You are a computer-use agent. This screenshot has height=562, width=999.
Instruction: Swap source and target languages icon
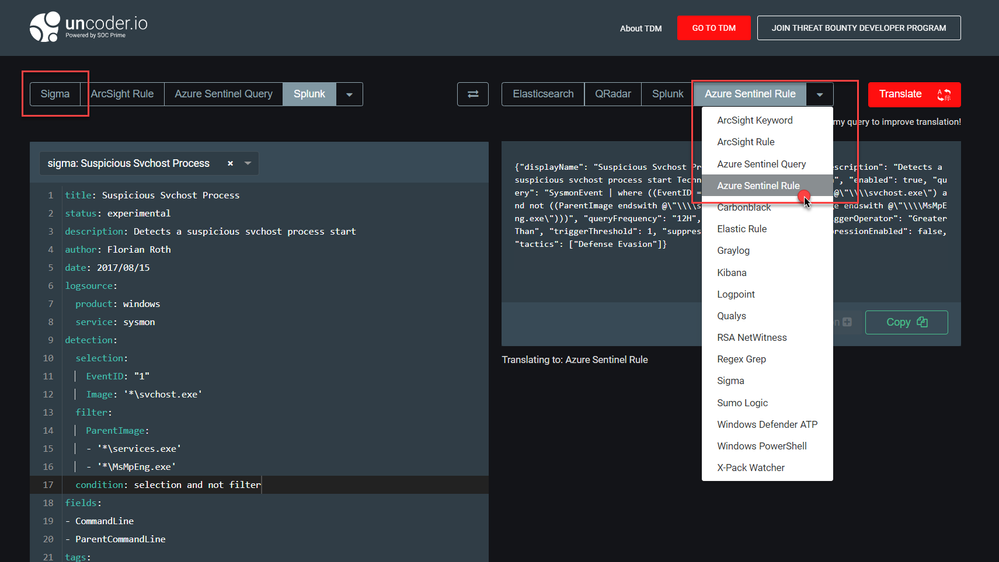click(473, 94)
